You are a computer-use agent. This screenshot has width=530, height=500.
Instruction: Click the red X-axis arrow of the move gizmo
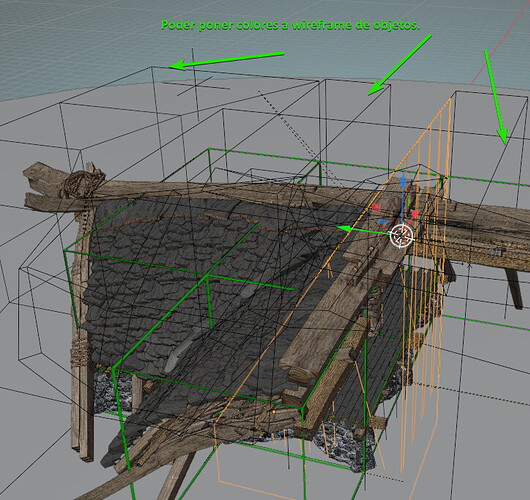click(x=413, y=215)
